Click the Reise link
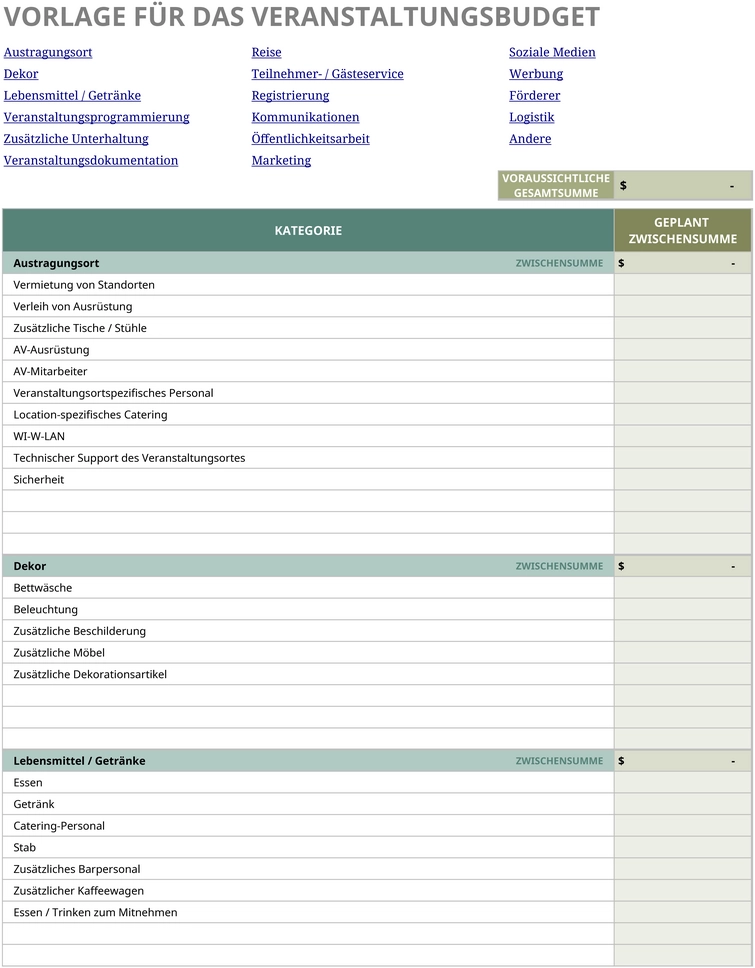The height and width of the screenshot is (968, 755). point(267,52)
